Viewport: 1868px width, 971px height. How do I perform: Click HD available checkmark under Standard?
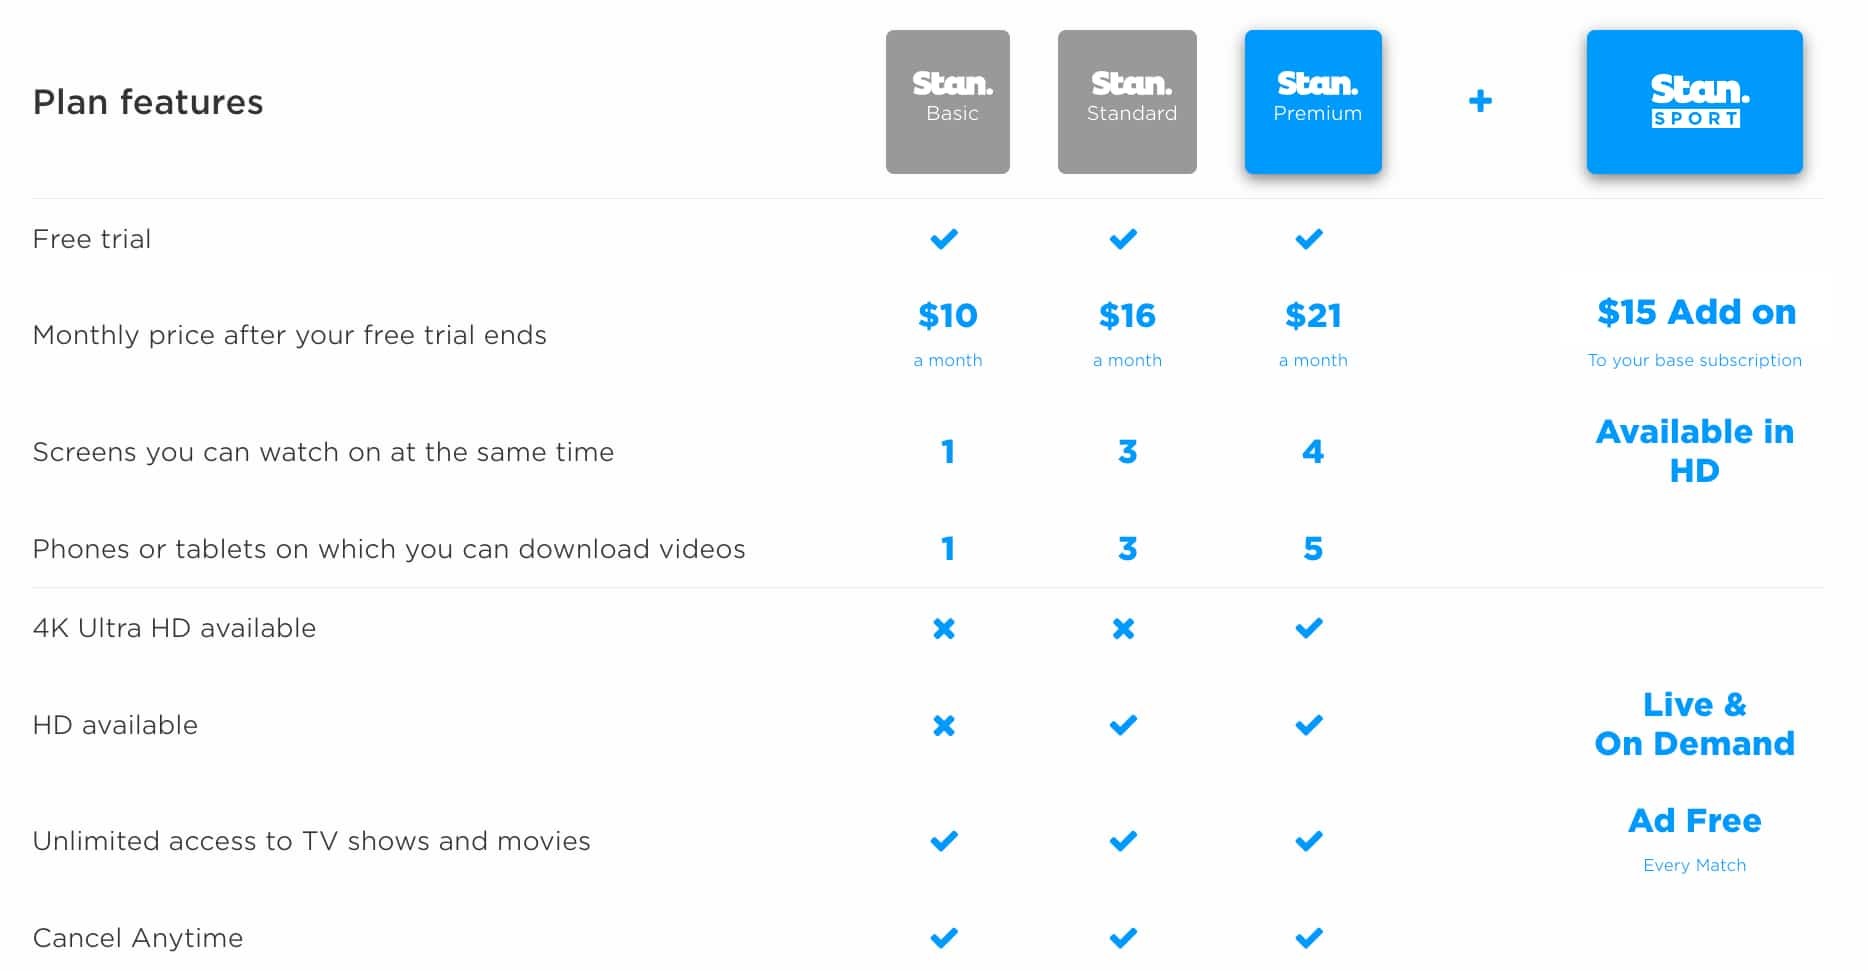point(1124,726)
